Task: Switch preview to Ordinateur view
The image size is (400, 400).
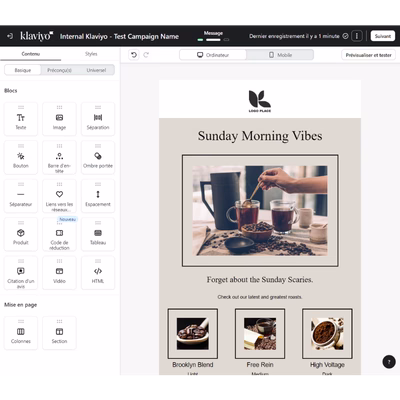Action: pos(213,55)
